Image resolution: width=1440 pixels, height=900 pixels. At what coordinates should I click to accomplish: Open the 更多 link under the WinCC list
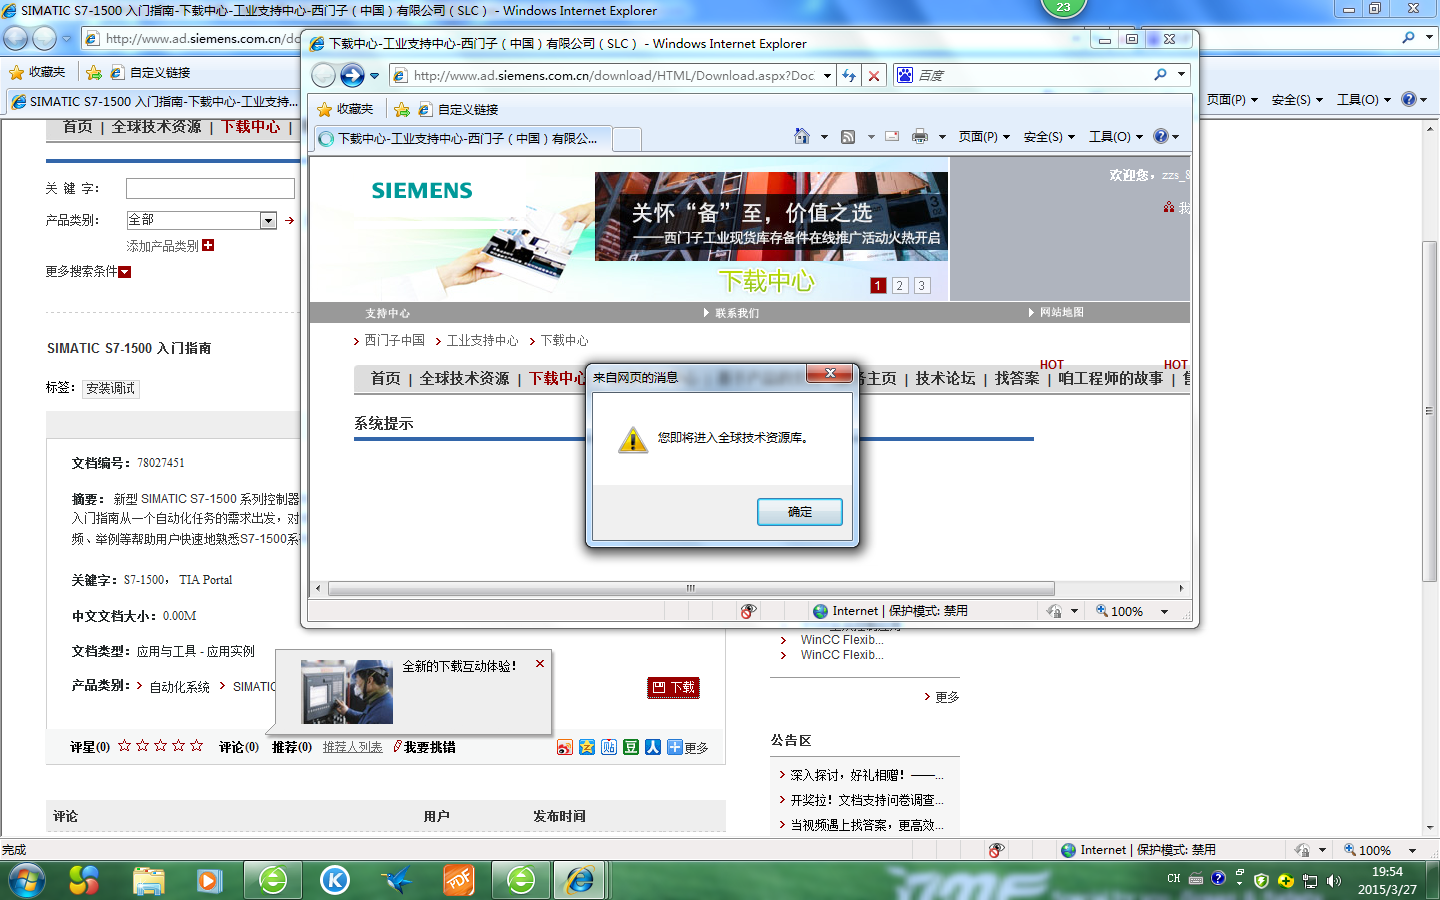[946, 697]
